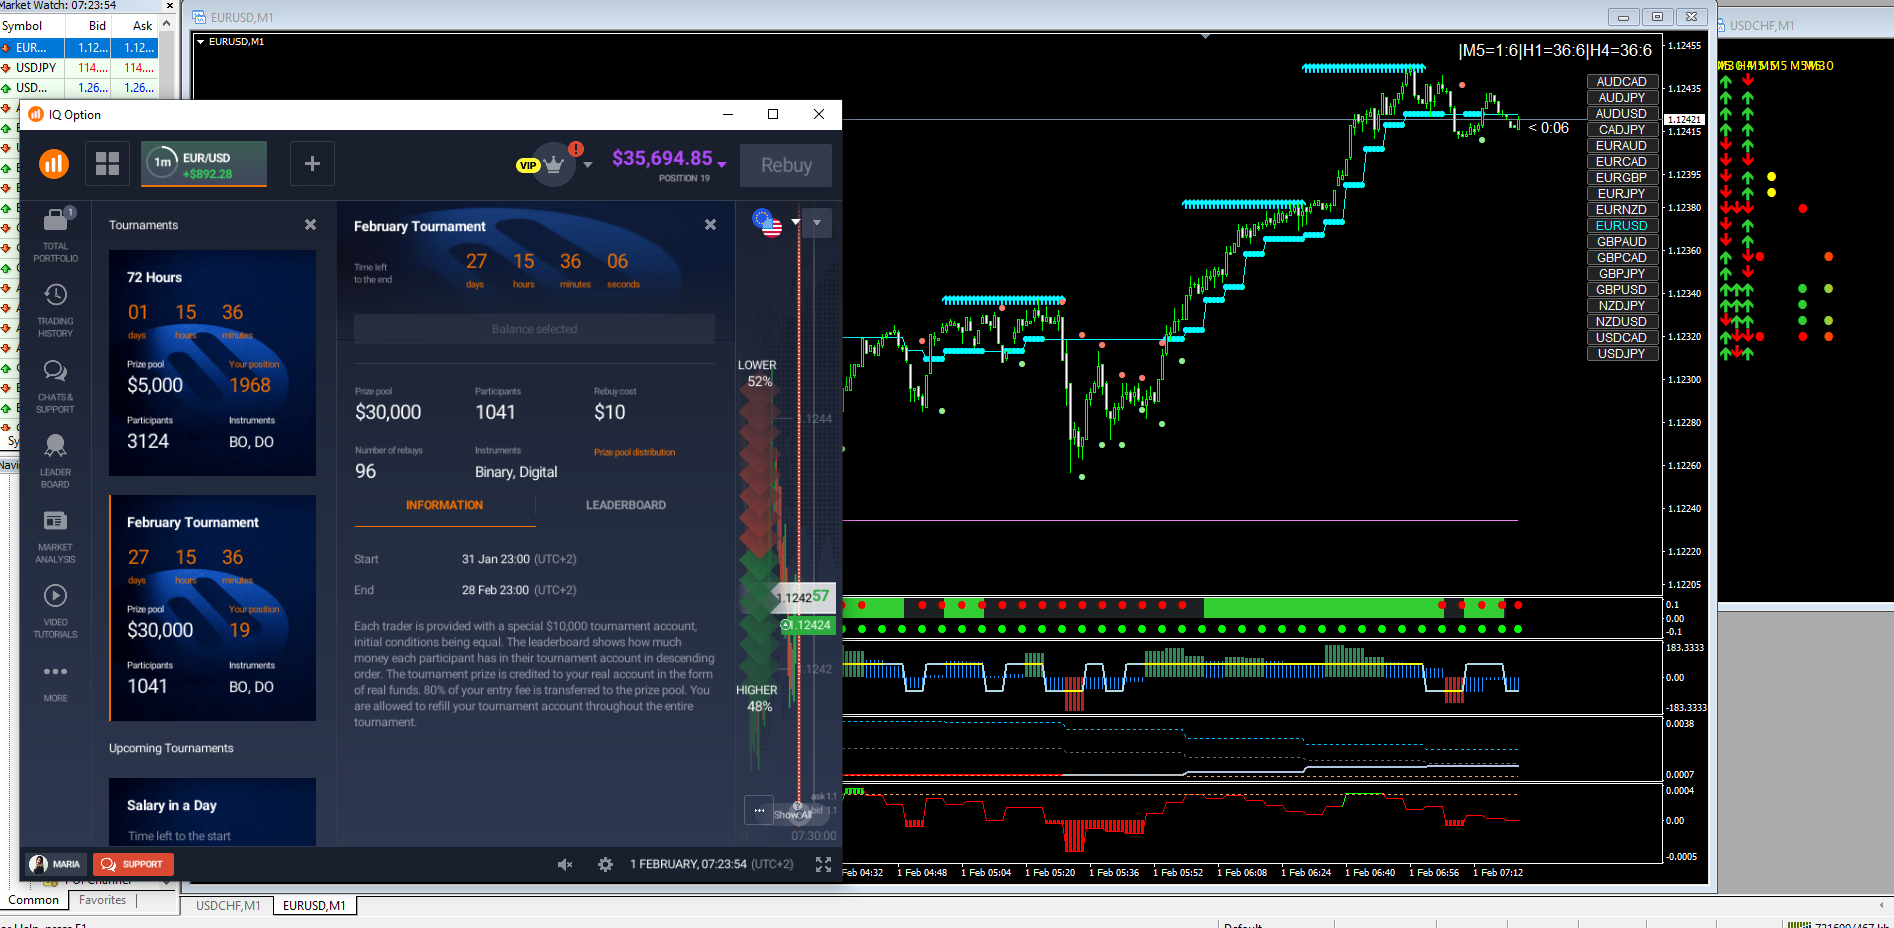Image resolution: width=1894 pixels, height=928 pixels.
Task: Open the February Tournament card in list
Action: [x=213, y=608]
